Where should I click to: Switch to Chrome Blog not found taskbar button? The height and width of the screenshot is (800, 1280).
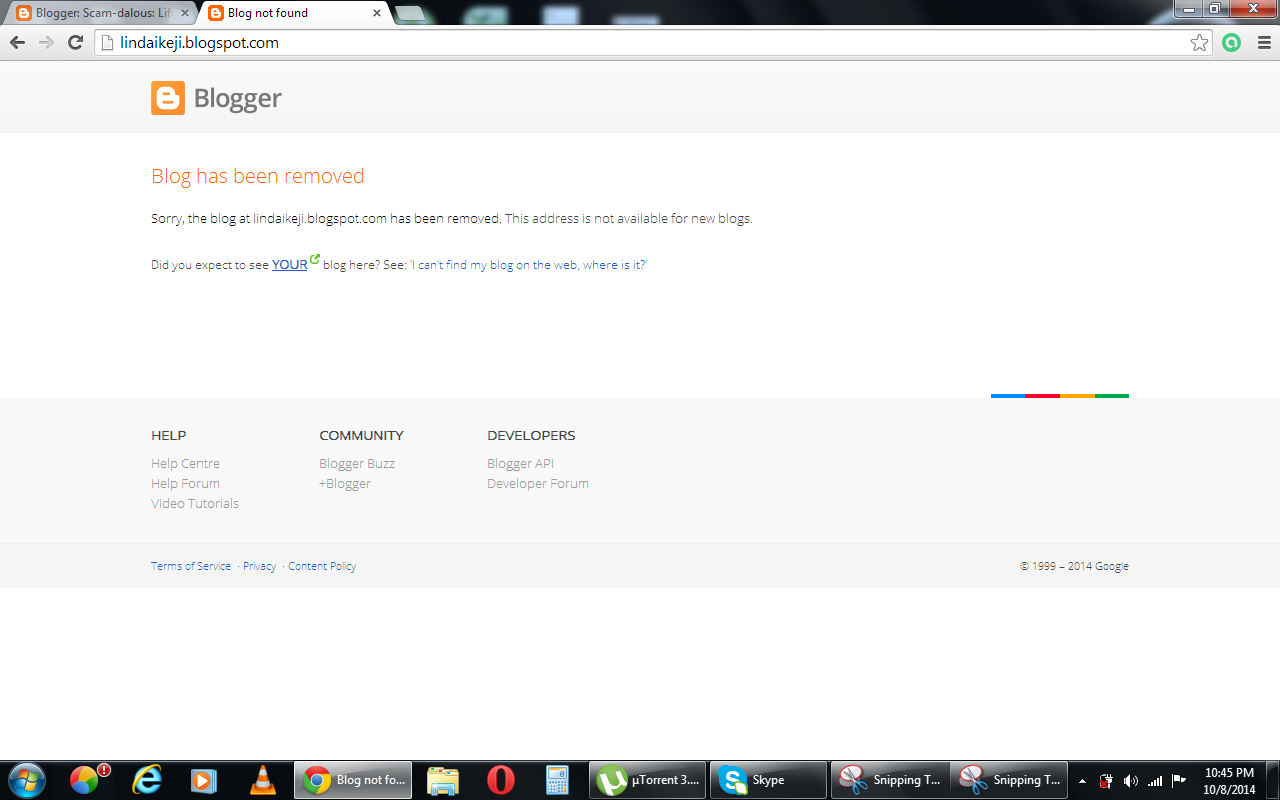(x=353, y=779)
